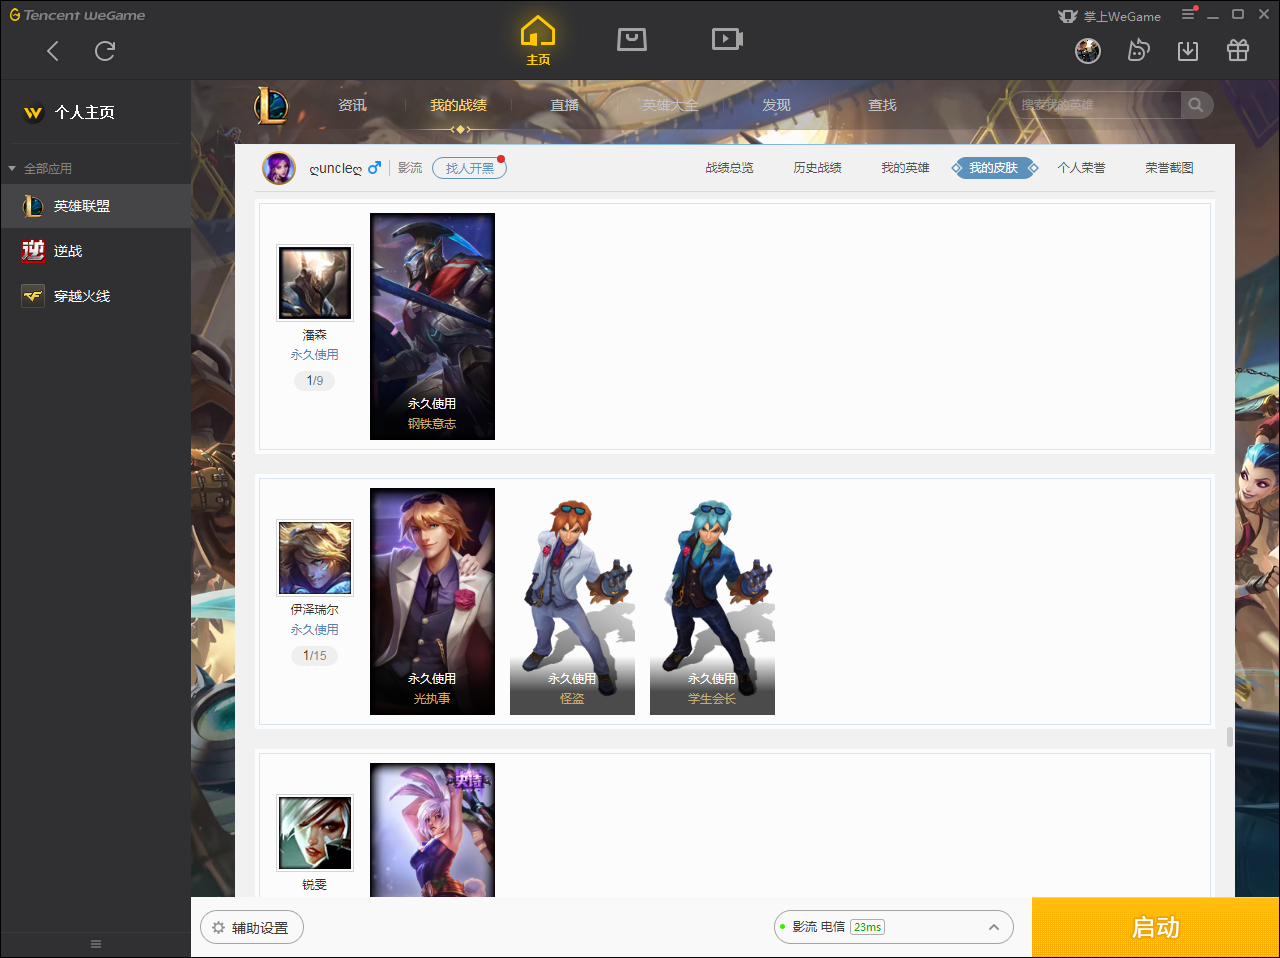Image resolution: width=1280 pixels, height=958 pixels.
Task: Open the 掌上WeGame mobile link
Action: point(1110,16)
